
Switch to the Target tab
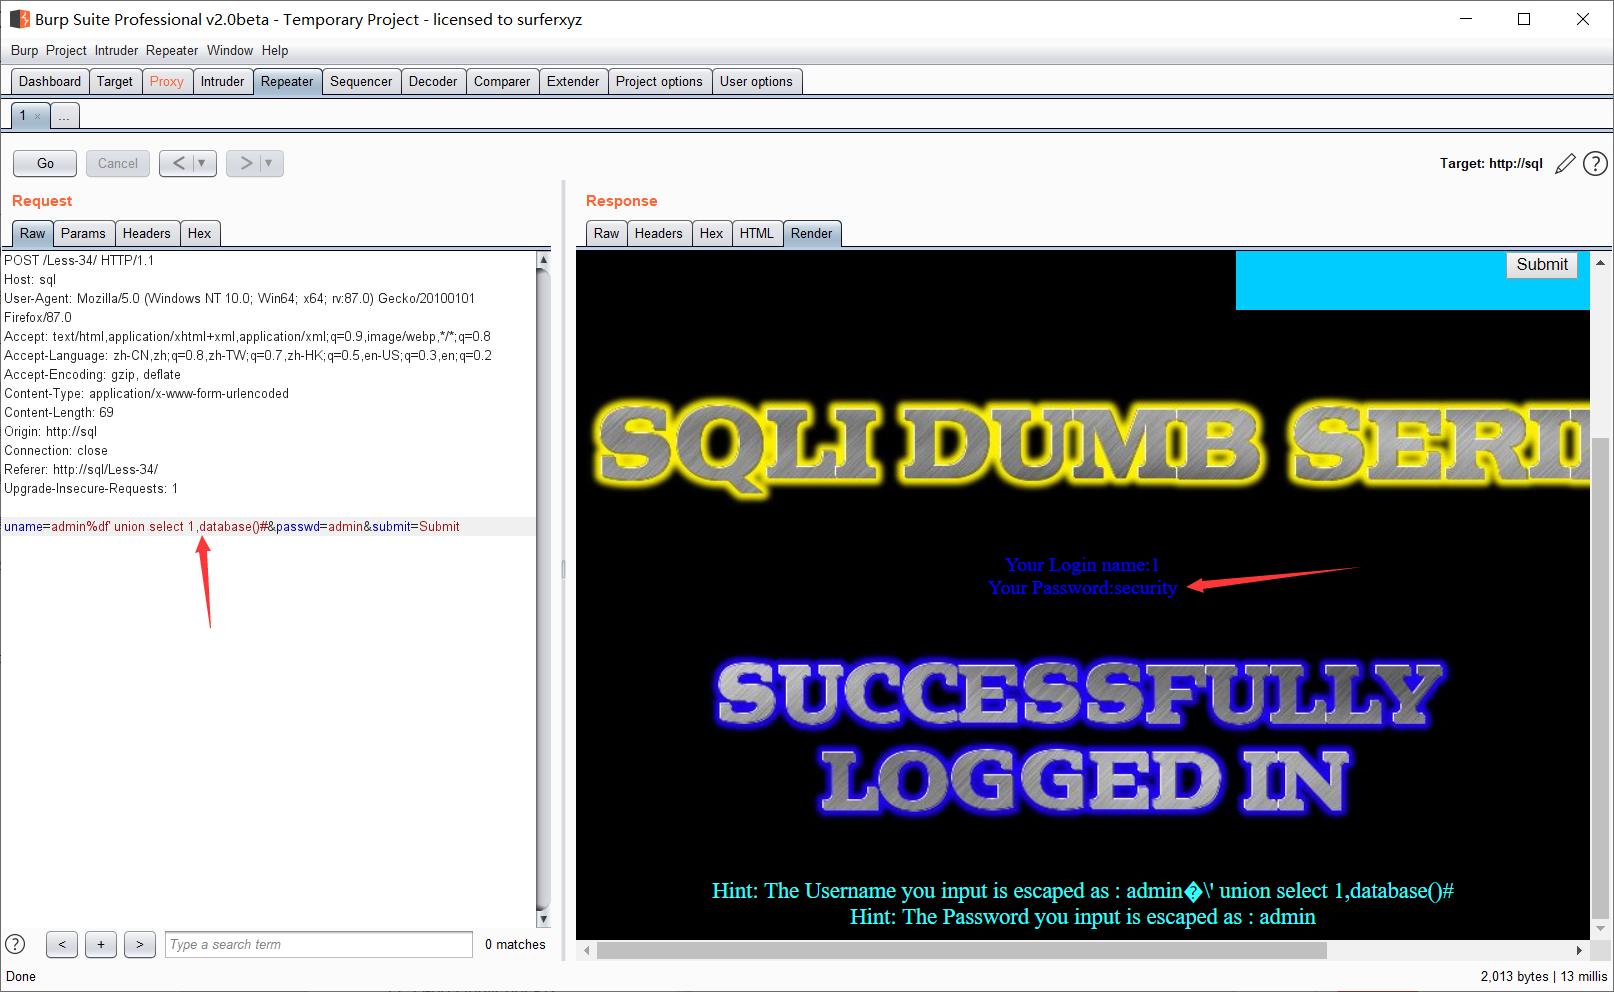(x=115, y=81)
